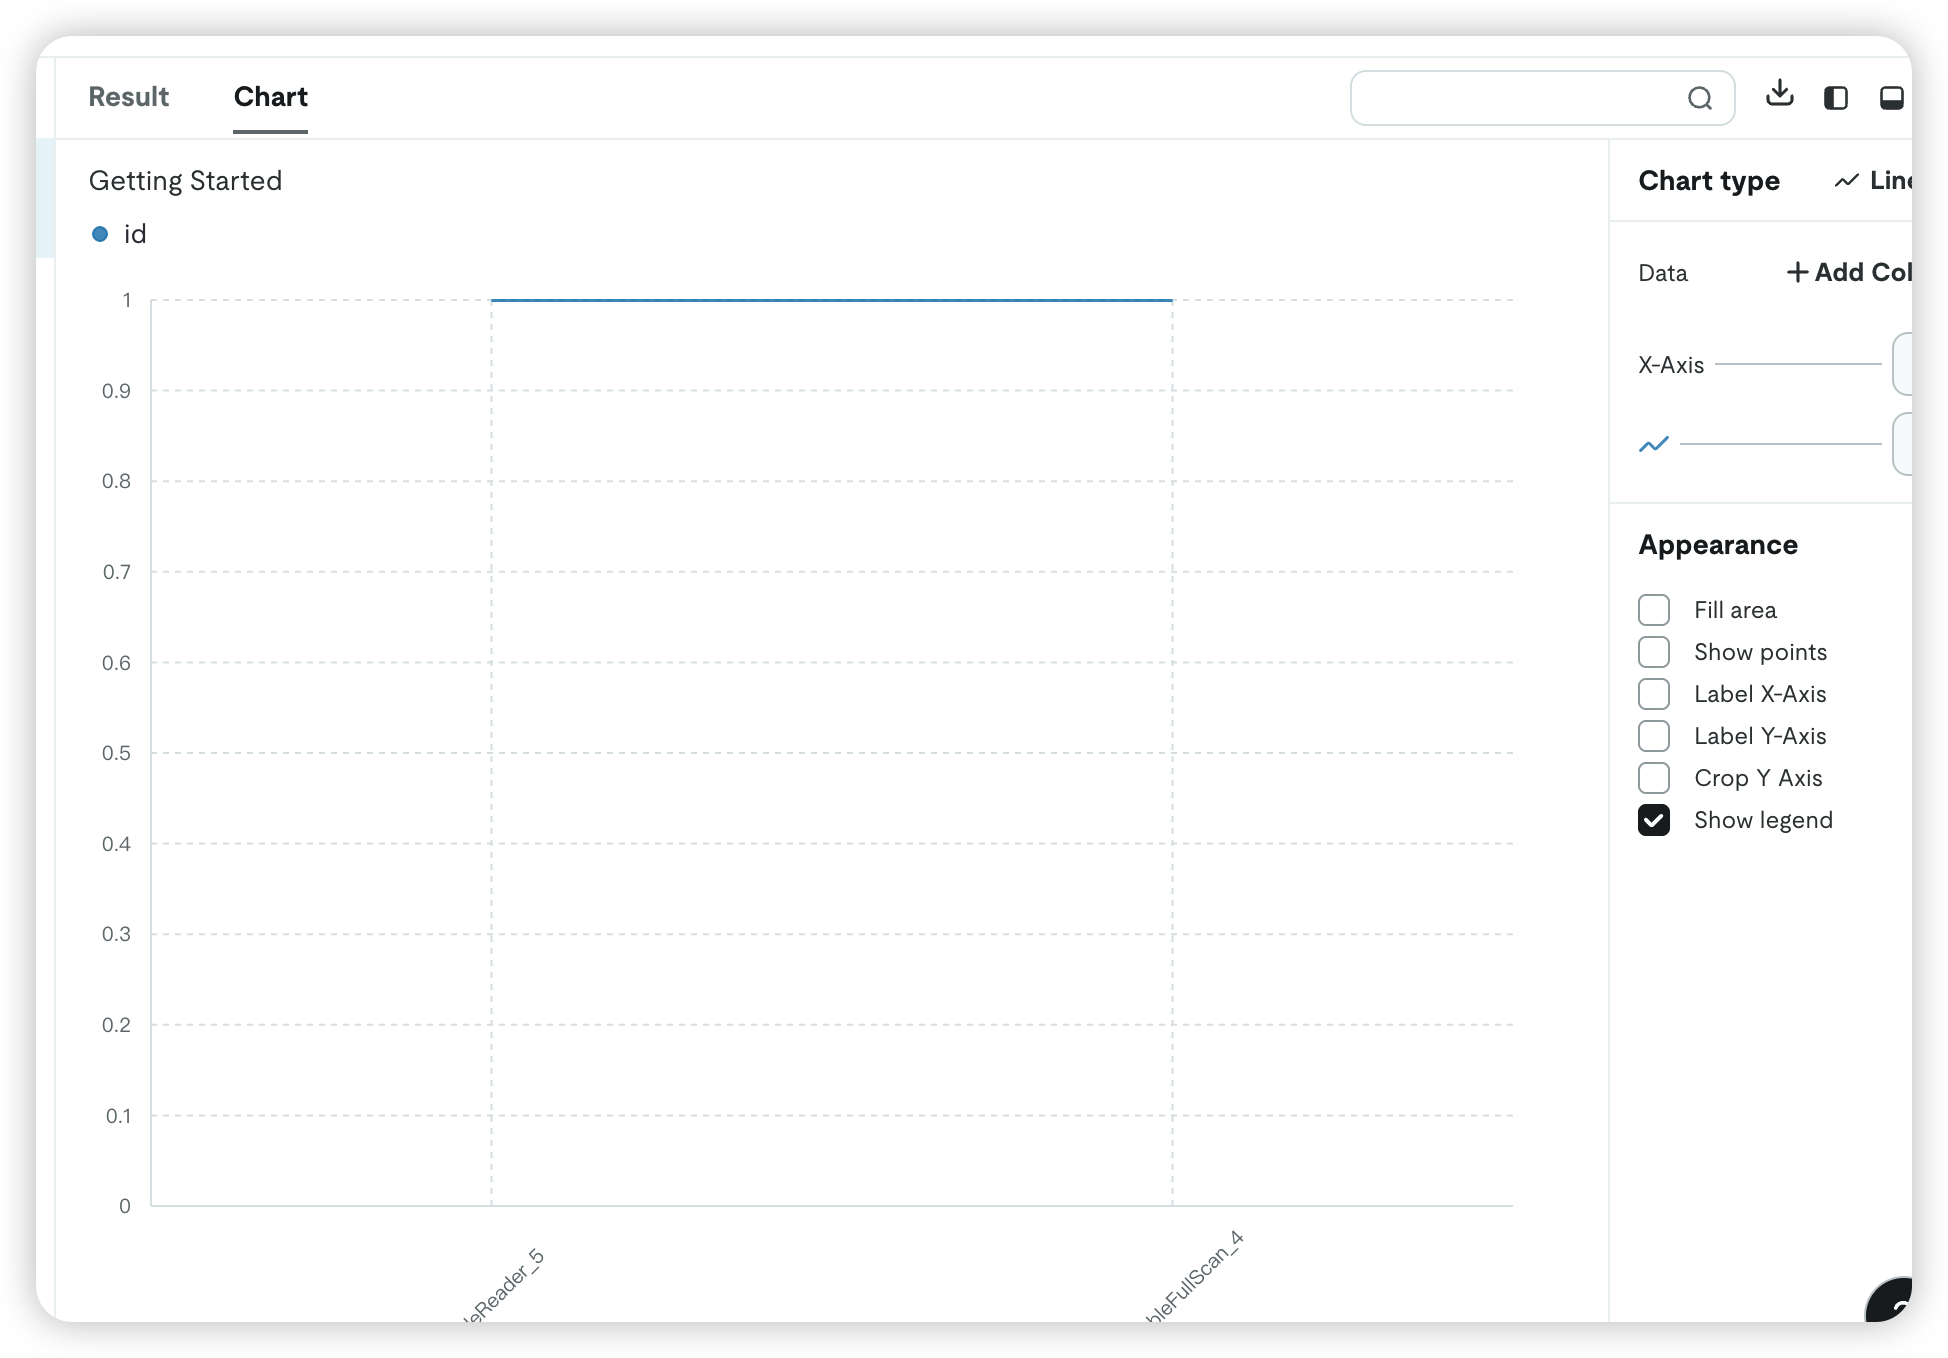This screenshot has width=1948, height=1358.
Task: Click the download results icon
Action: [1779, 94]
